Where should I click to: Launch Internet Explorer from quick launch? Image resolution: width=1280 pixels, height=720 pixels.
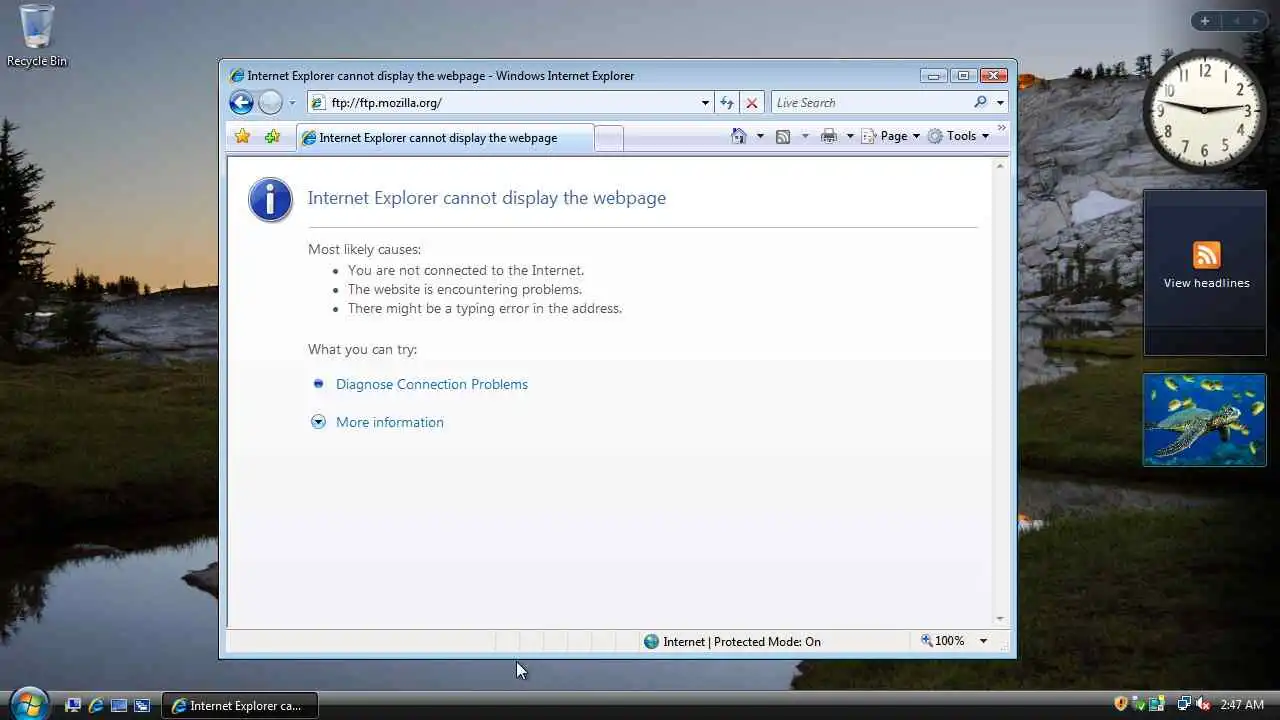(96, 705)
